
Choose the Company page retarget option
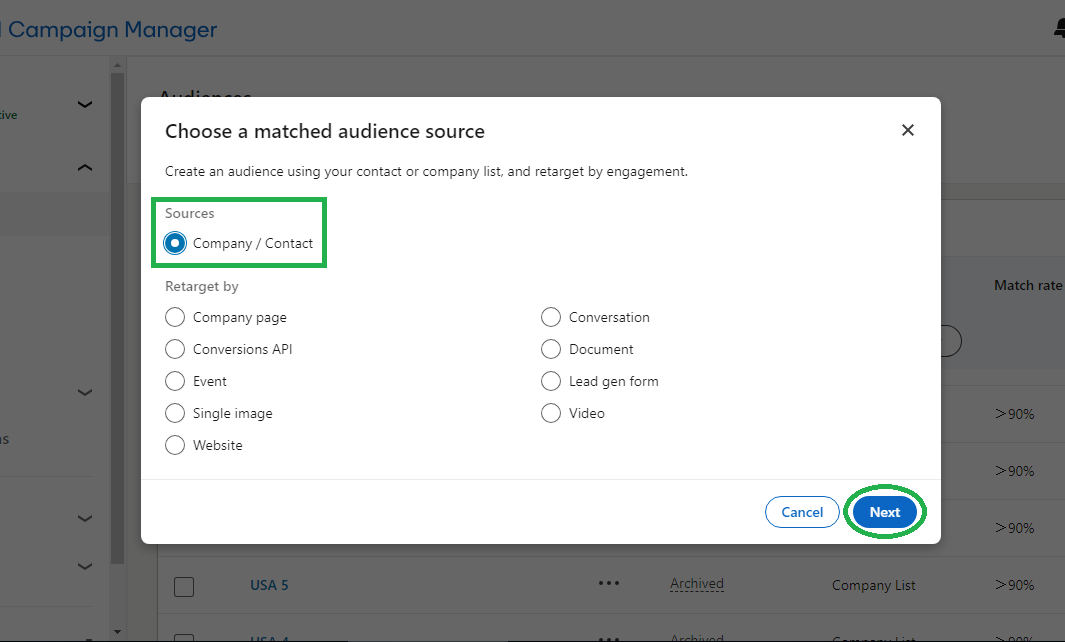[175, 317]
